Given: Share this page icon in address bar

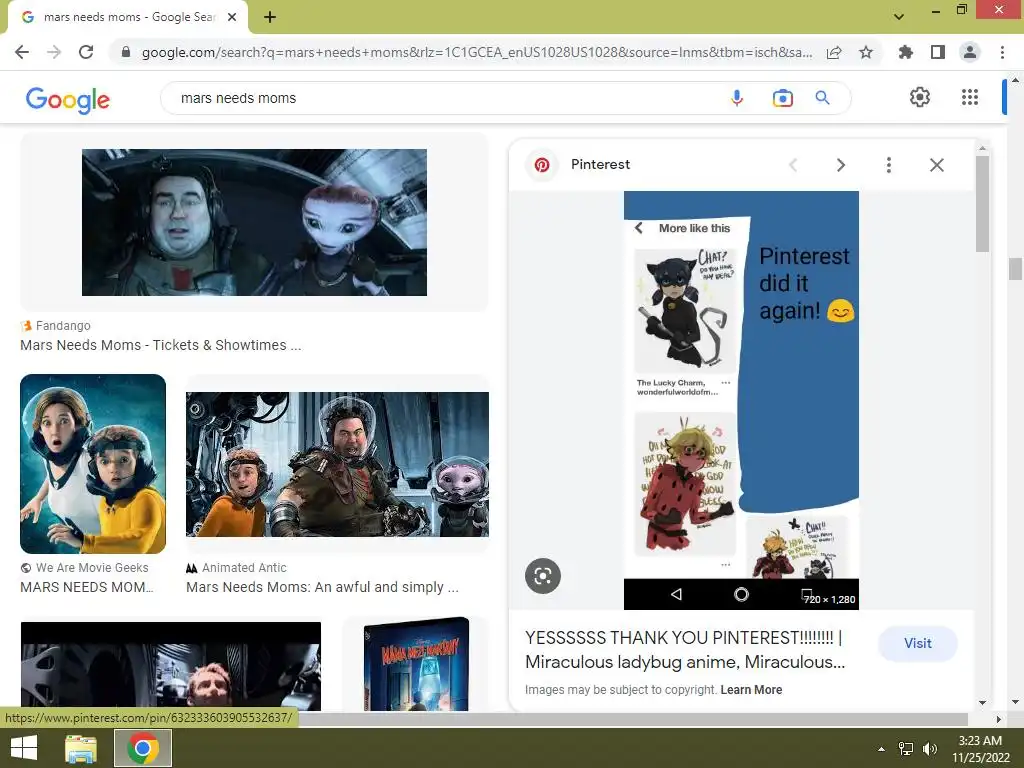Looking at the screenshot, I should click(x=834, y=52).
